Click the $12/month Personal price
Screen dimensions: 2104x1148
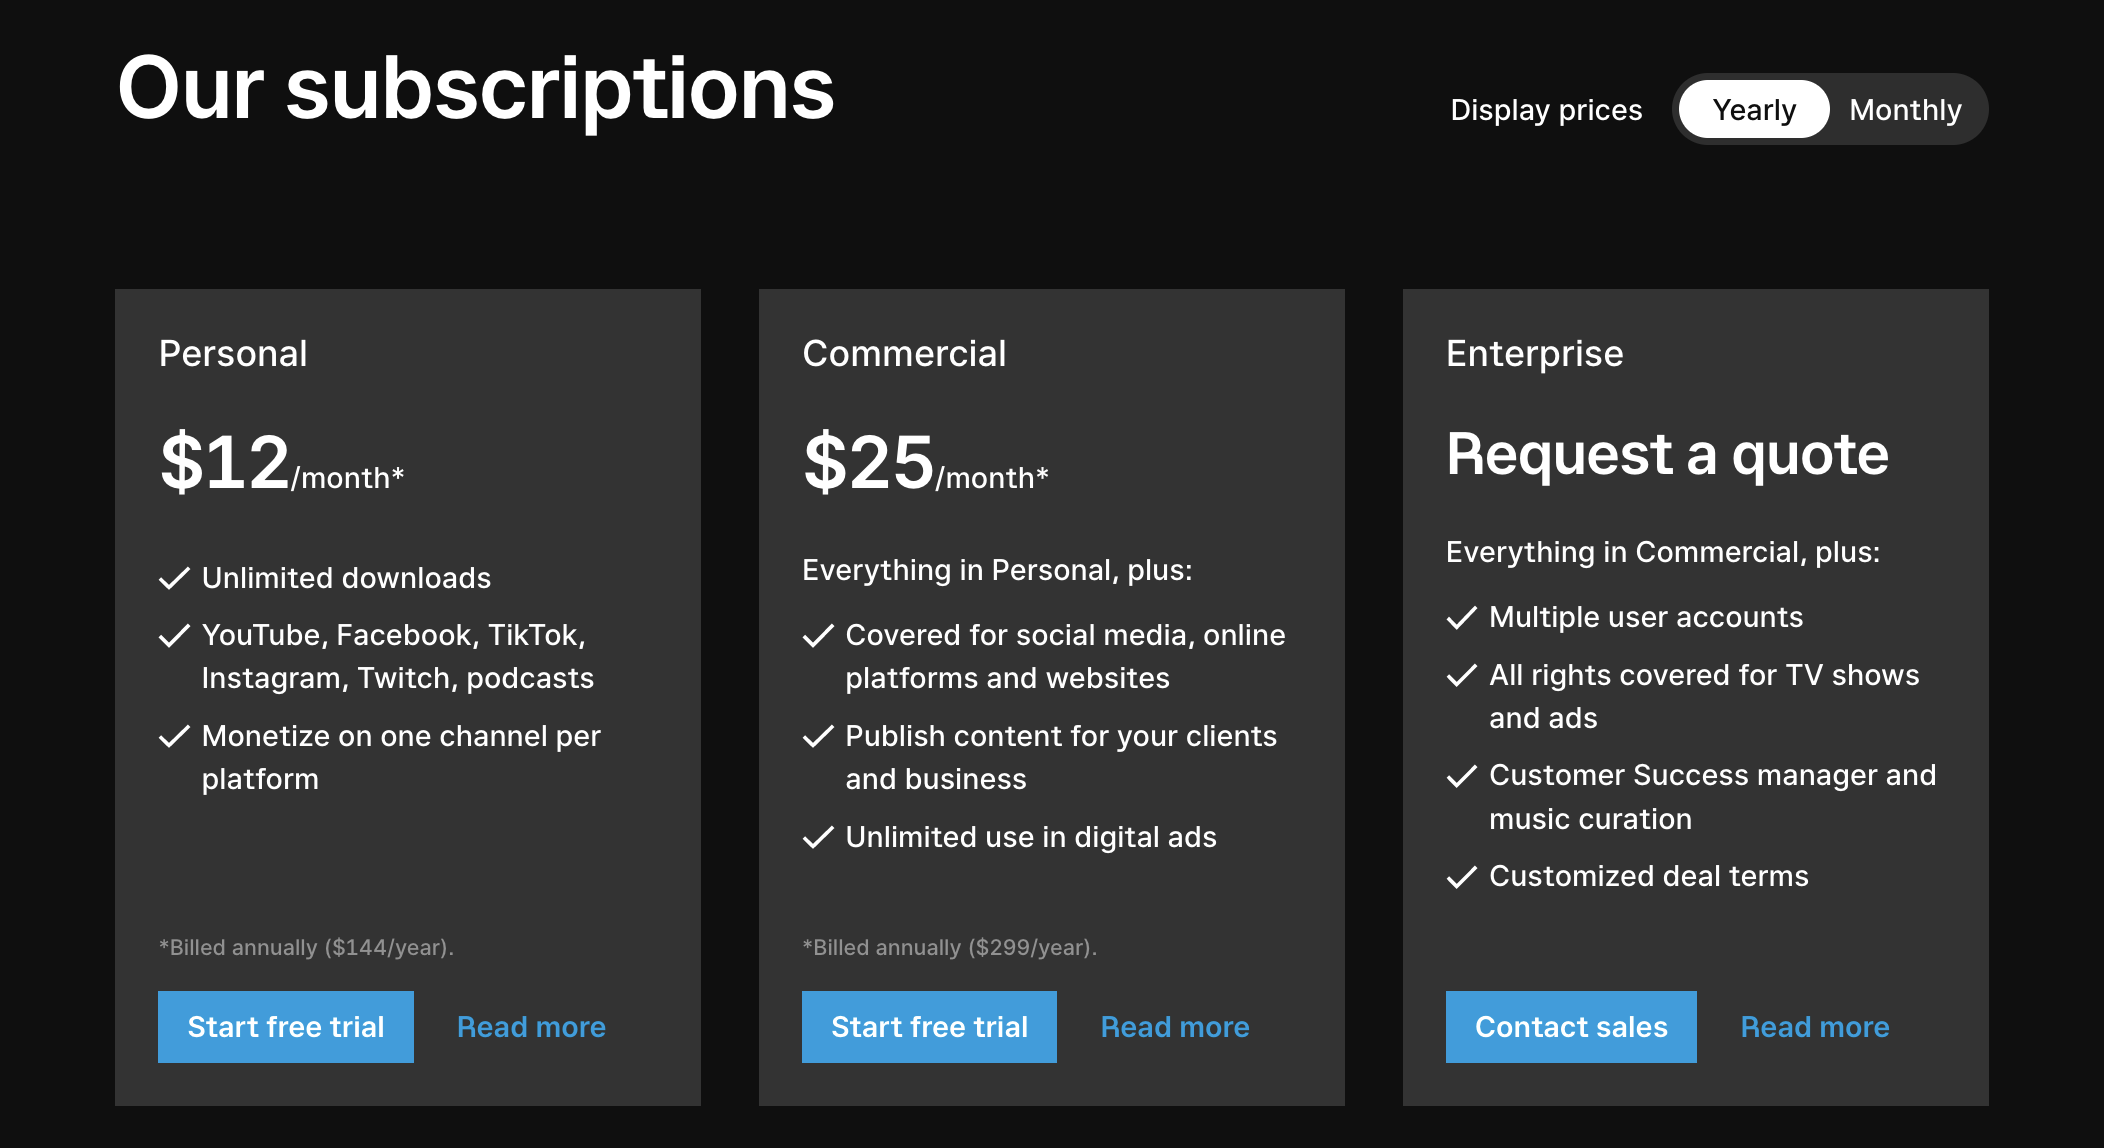click(281, 464)
